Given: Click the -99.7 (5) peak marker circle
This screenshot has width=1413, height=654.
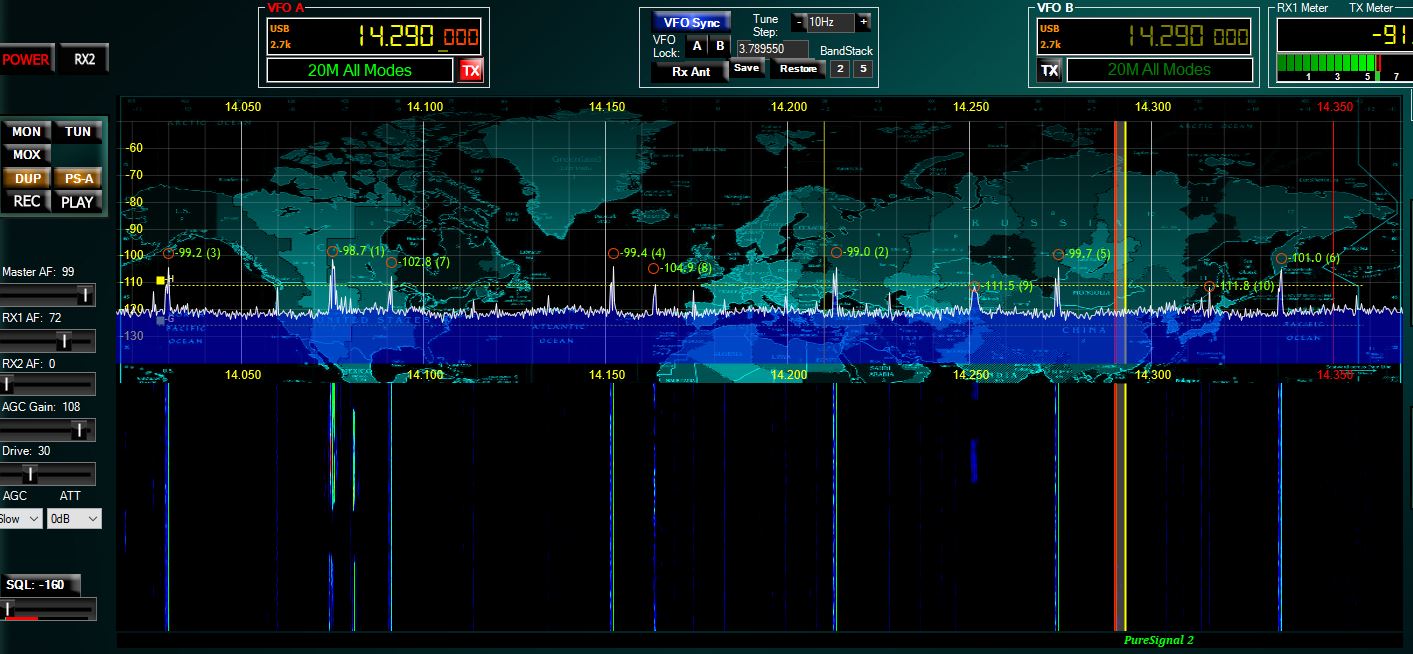Looking at the screenshot, I should 1058,255.
